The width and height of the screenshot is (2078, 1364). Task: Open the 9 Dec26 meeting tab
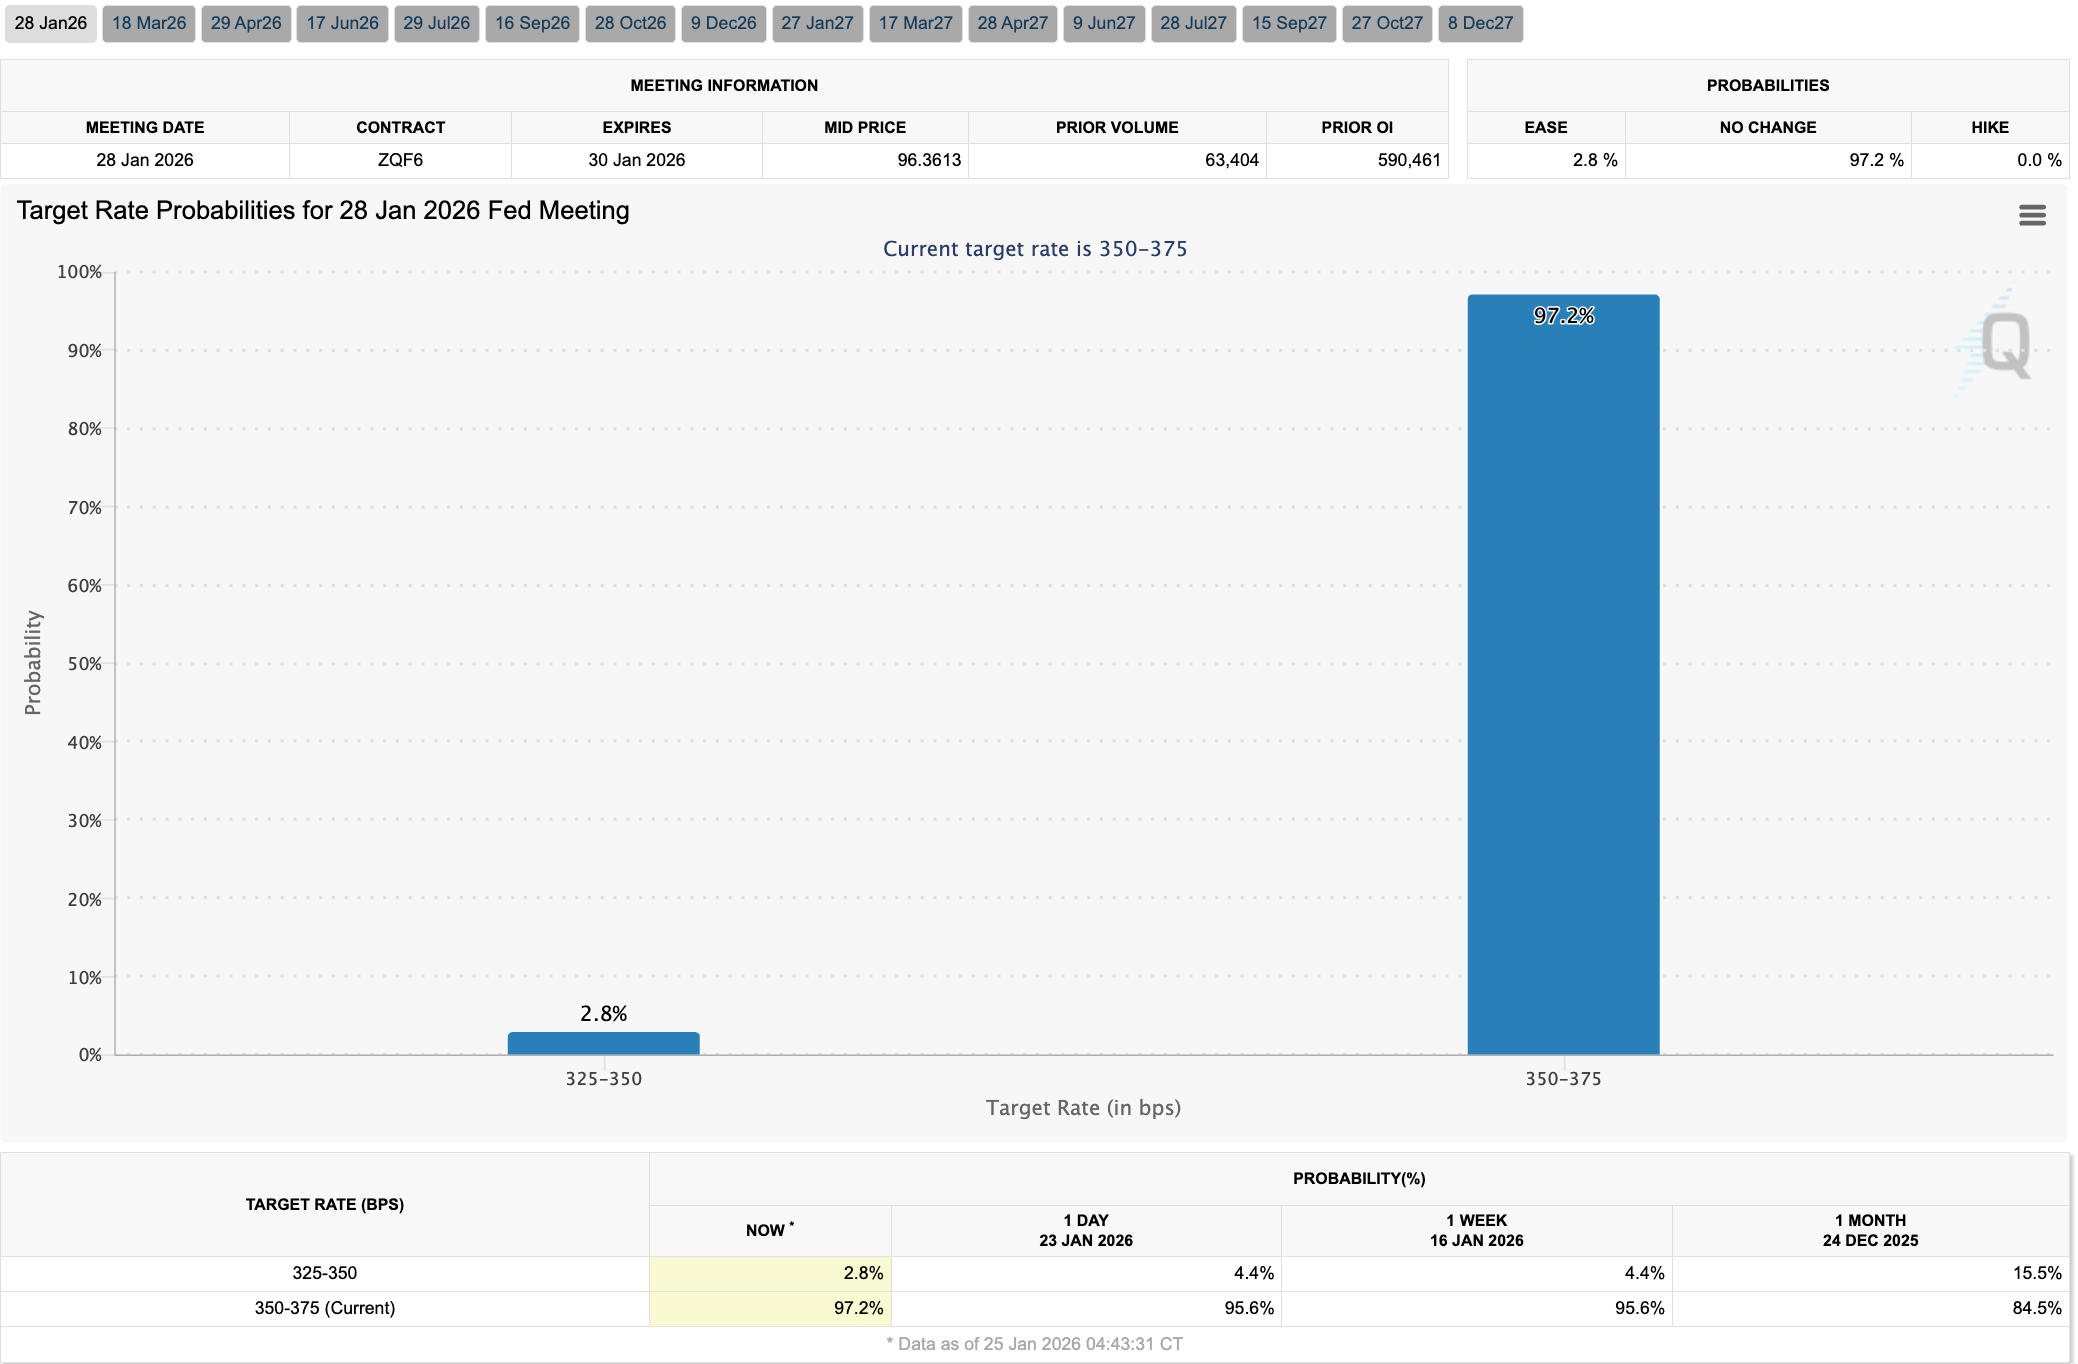point(723,23)
